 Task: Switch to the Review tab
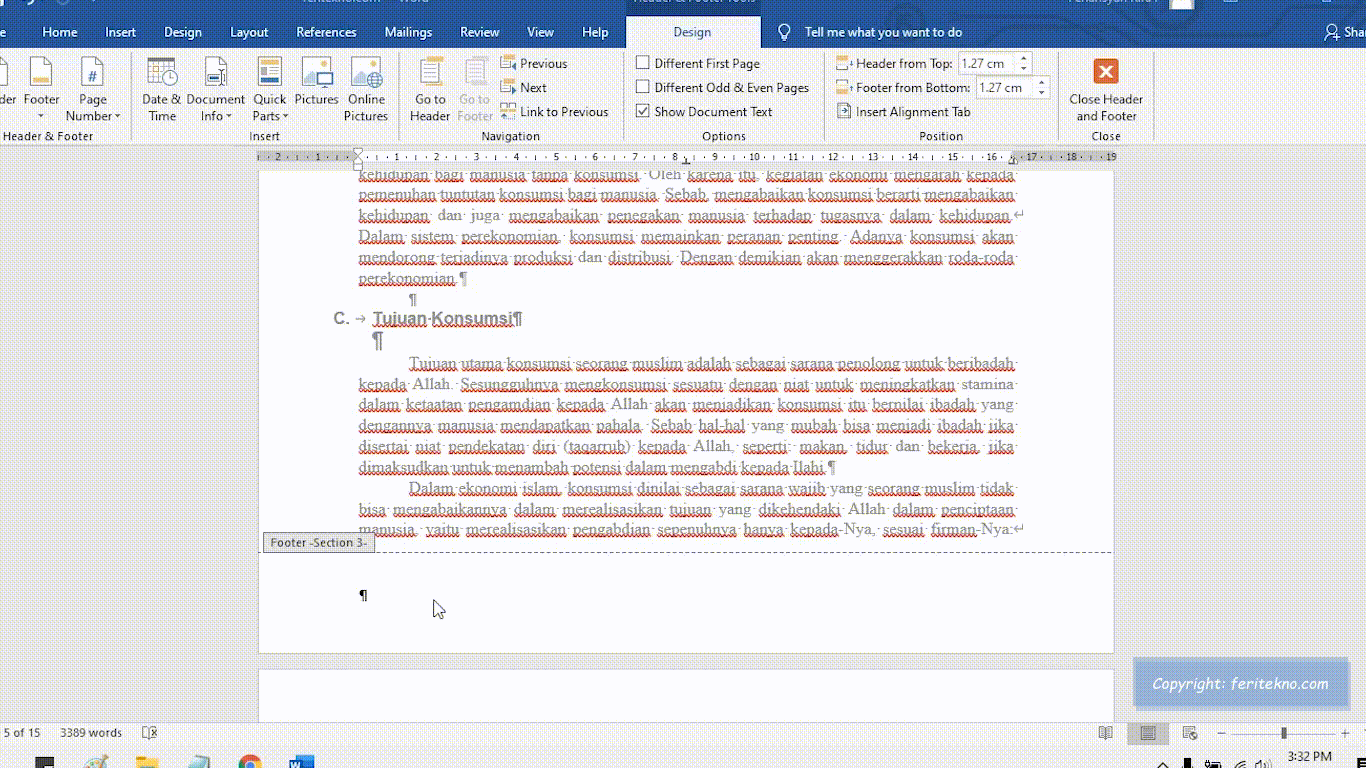tap(479, 32)
